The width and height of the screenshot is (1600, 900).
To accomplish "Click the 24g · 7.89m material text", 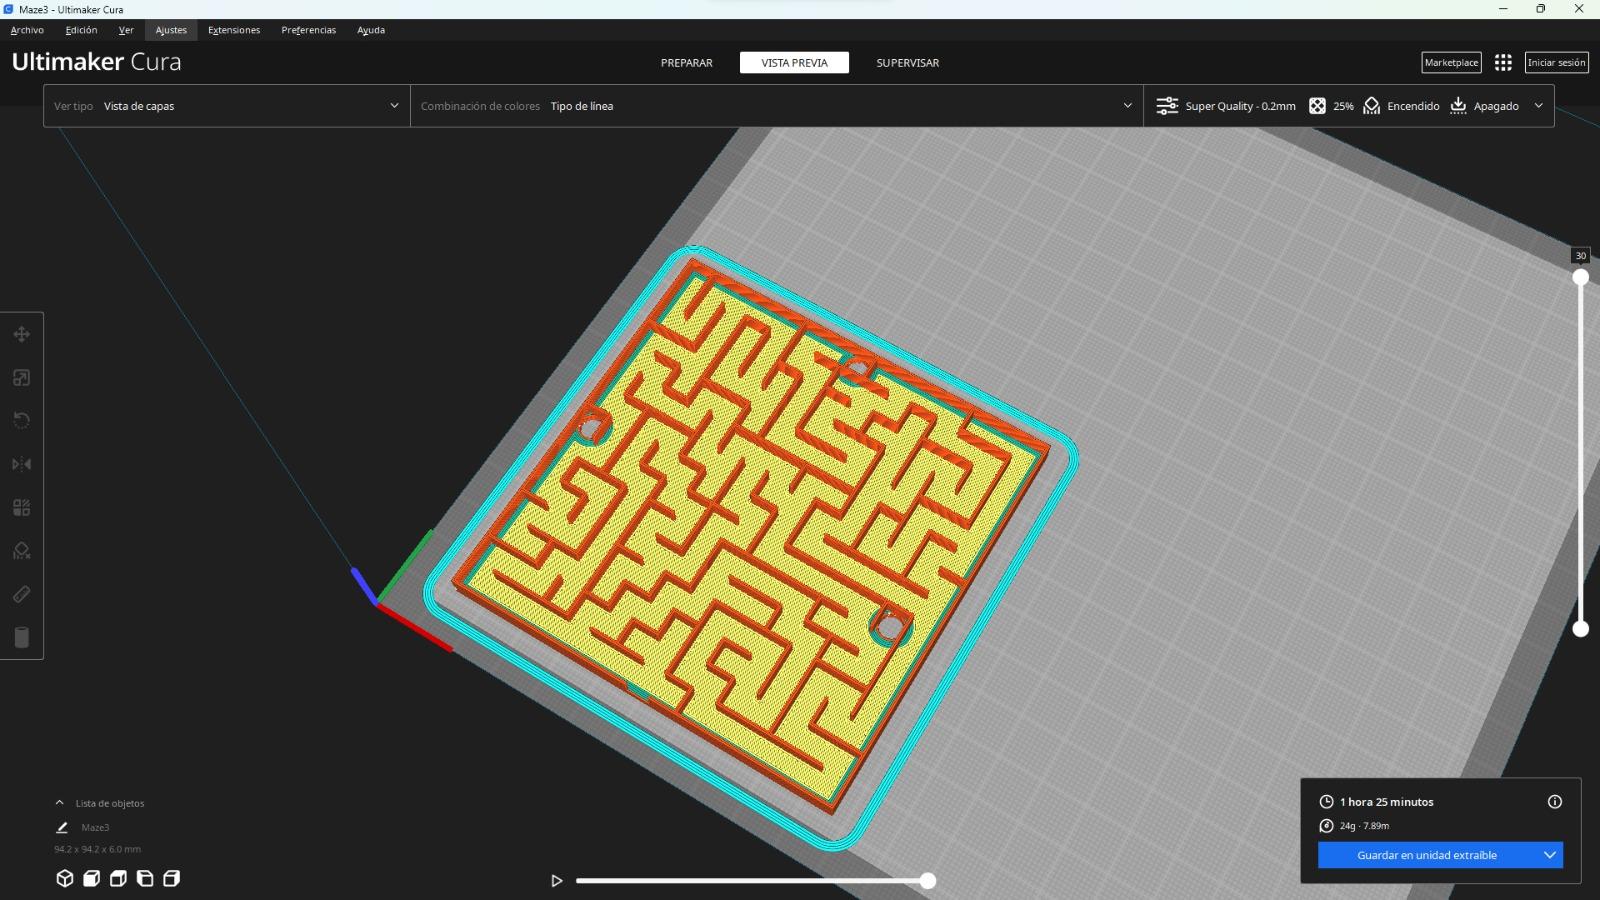I will pos(1364,826).
